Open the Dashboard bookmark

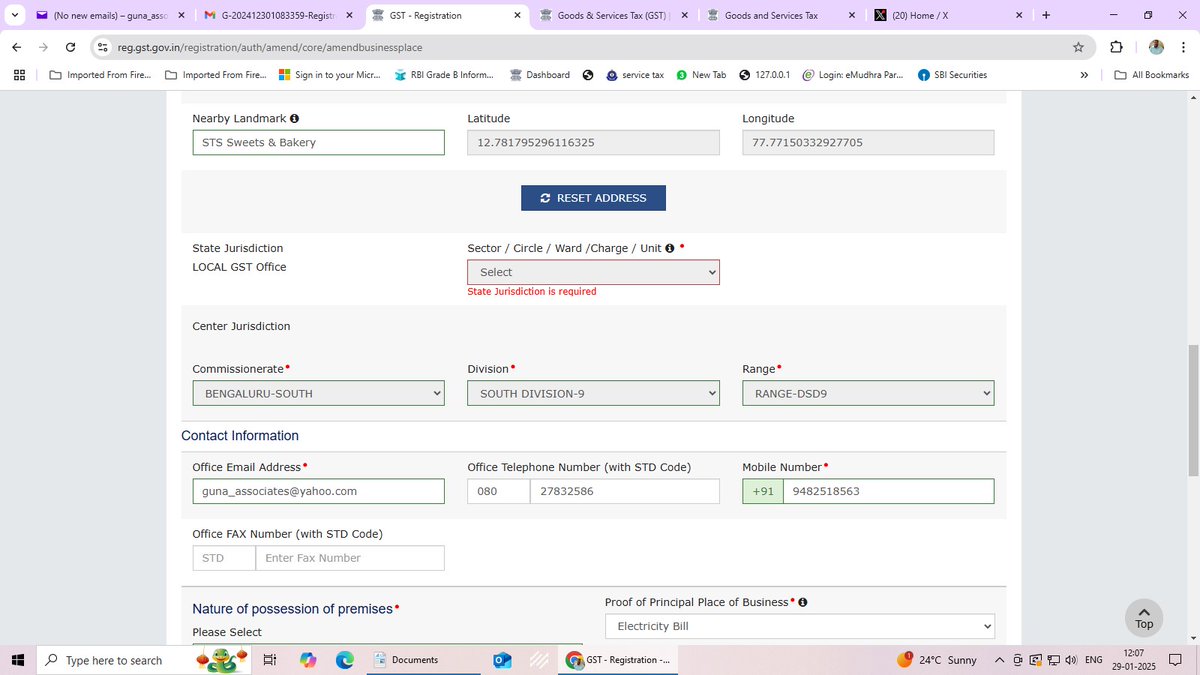tap(540, 75)
